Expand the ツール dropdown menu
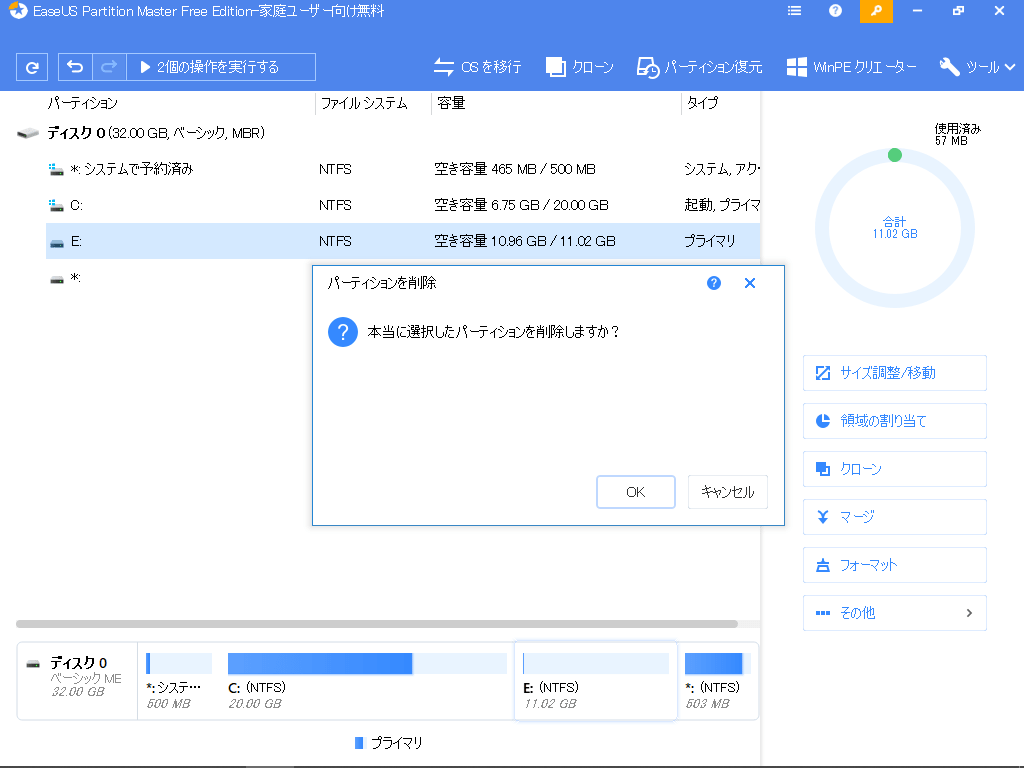 click(977, 67)
